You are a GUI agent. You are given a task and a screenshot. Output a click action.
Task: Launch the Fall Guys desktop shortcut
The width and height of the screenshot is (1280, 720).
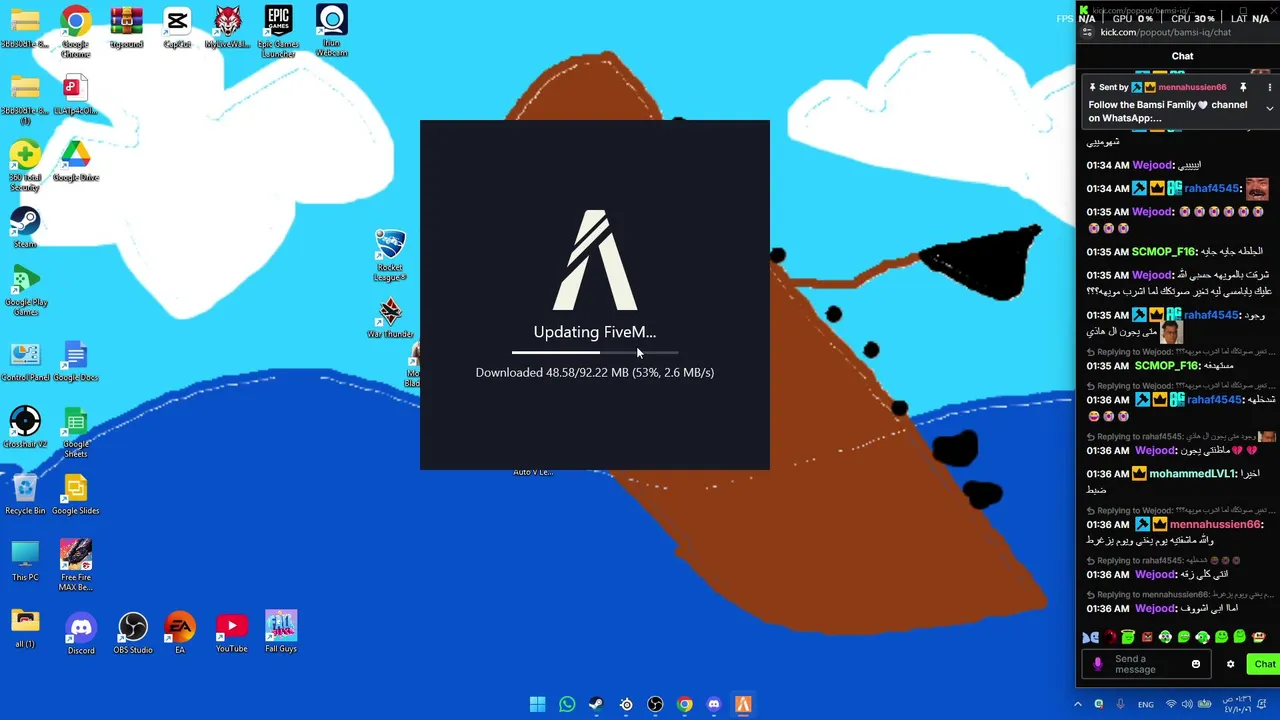pyautogui.click(x=281, y=633)
